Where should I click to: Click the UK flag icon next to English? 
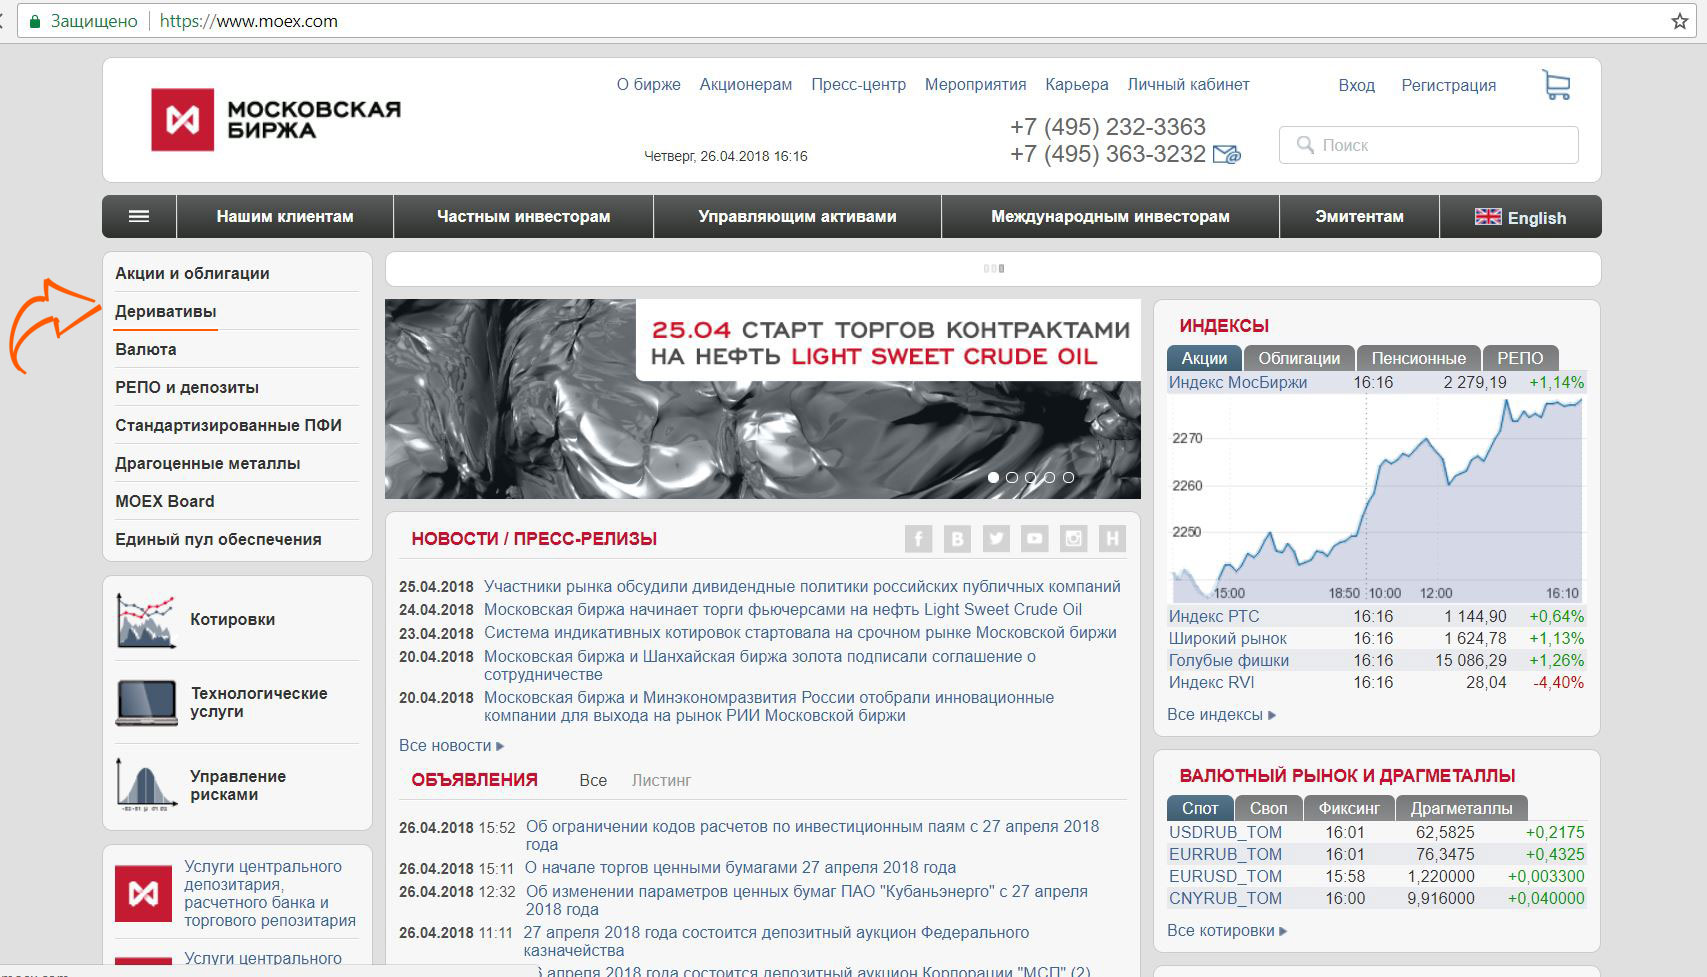(x=1488, y=217)
